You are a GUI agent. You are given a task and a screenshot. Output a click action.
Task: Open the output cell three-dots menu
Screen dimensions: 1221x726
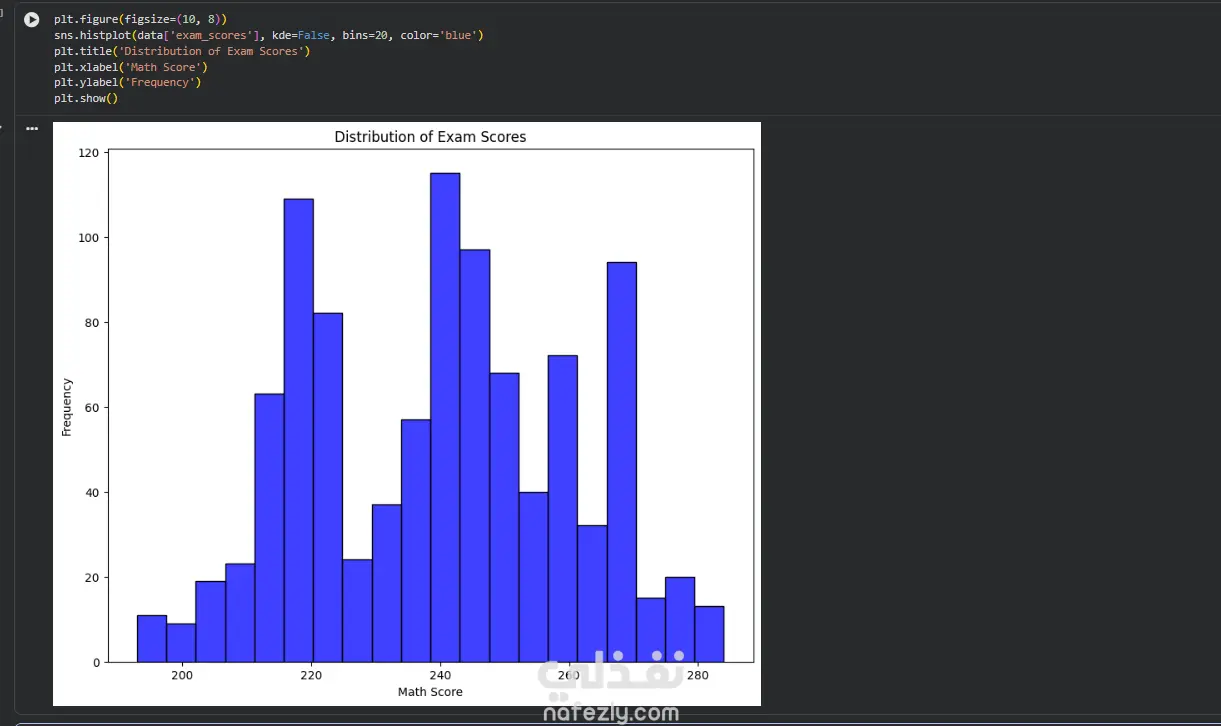[32, 129]
